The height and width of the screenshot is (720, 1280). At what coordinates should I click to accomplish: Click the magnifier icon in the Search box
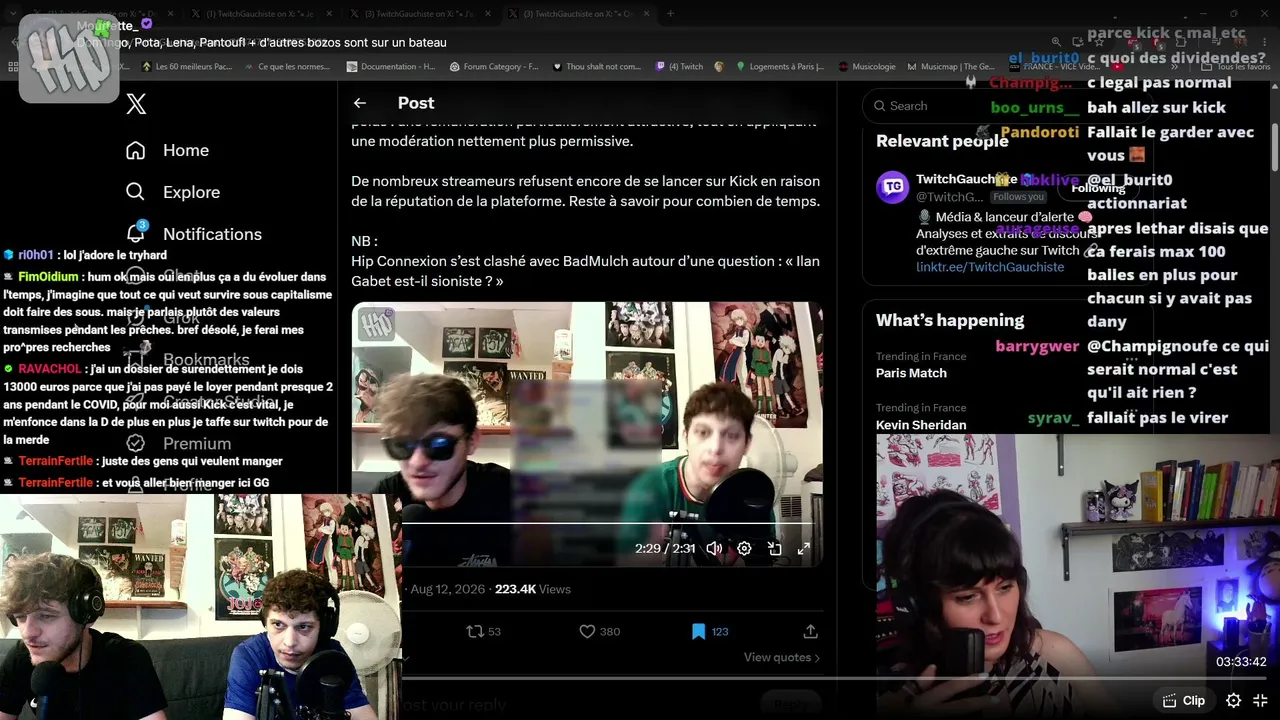coord(880,106)
